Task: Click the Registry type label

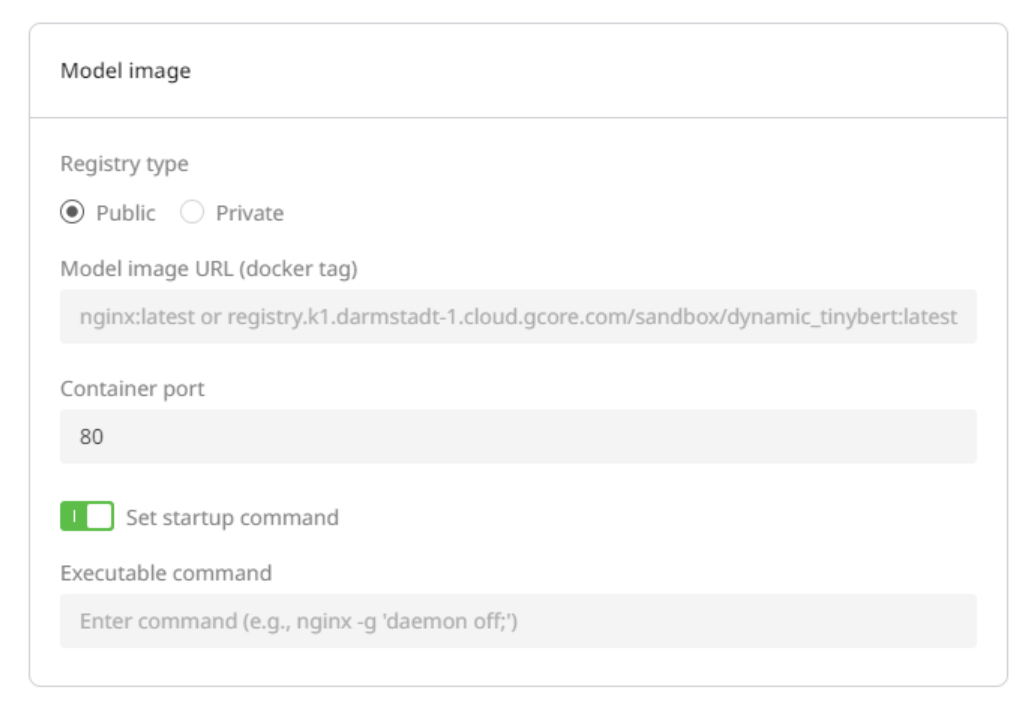Action: (x=124, y=163)
